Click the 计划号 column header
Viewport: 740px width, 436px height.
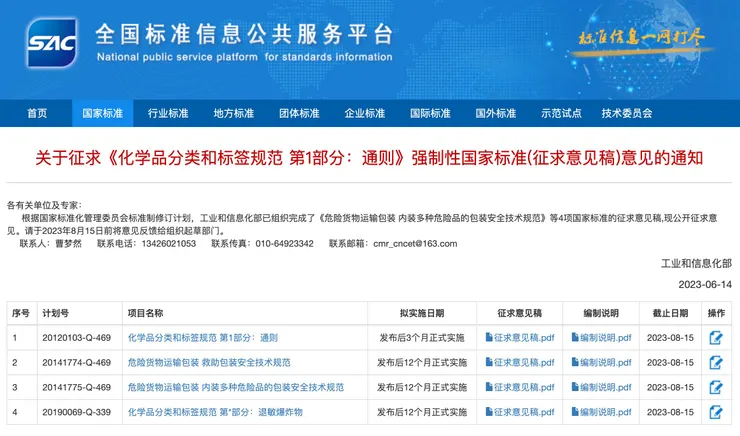56,313
